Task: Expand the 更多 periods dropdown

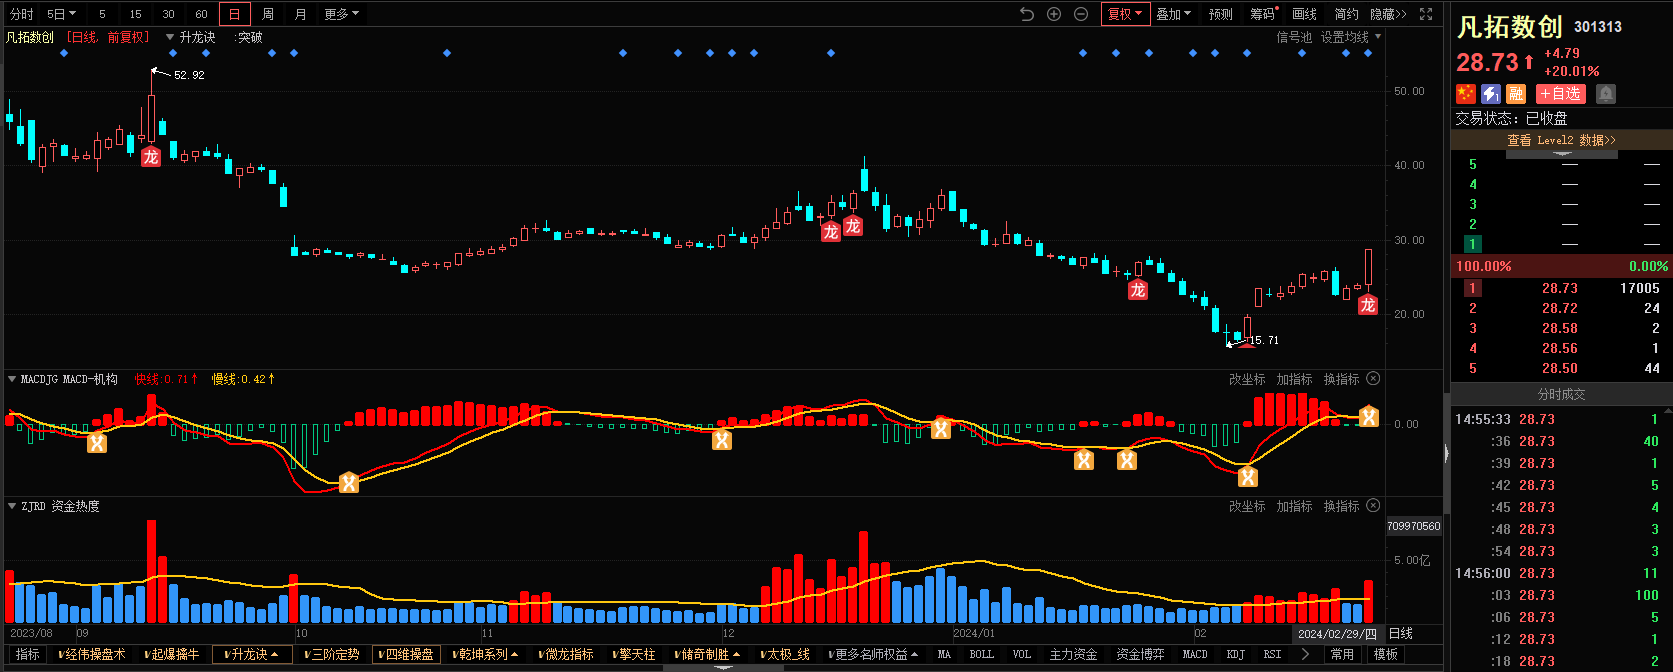Action: pos(341,14)
